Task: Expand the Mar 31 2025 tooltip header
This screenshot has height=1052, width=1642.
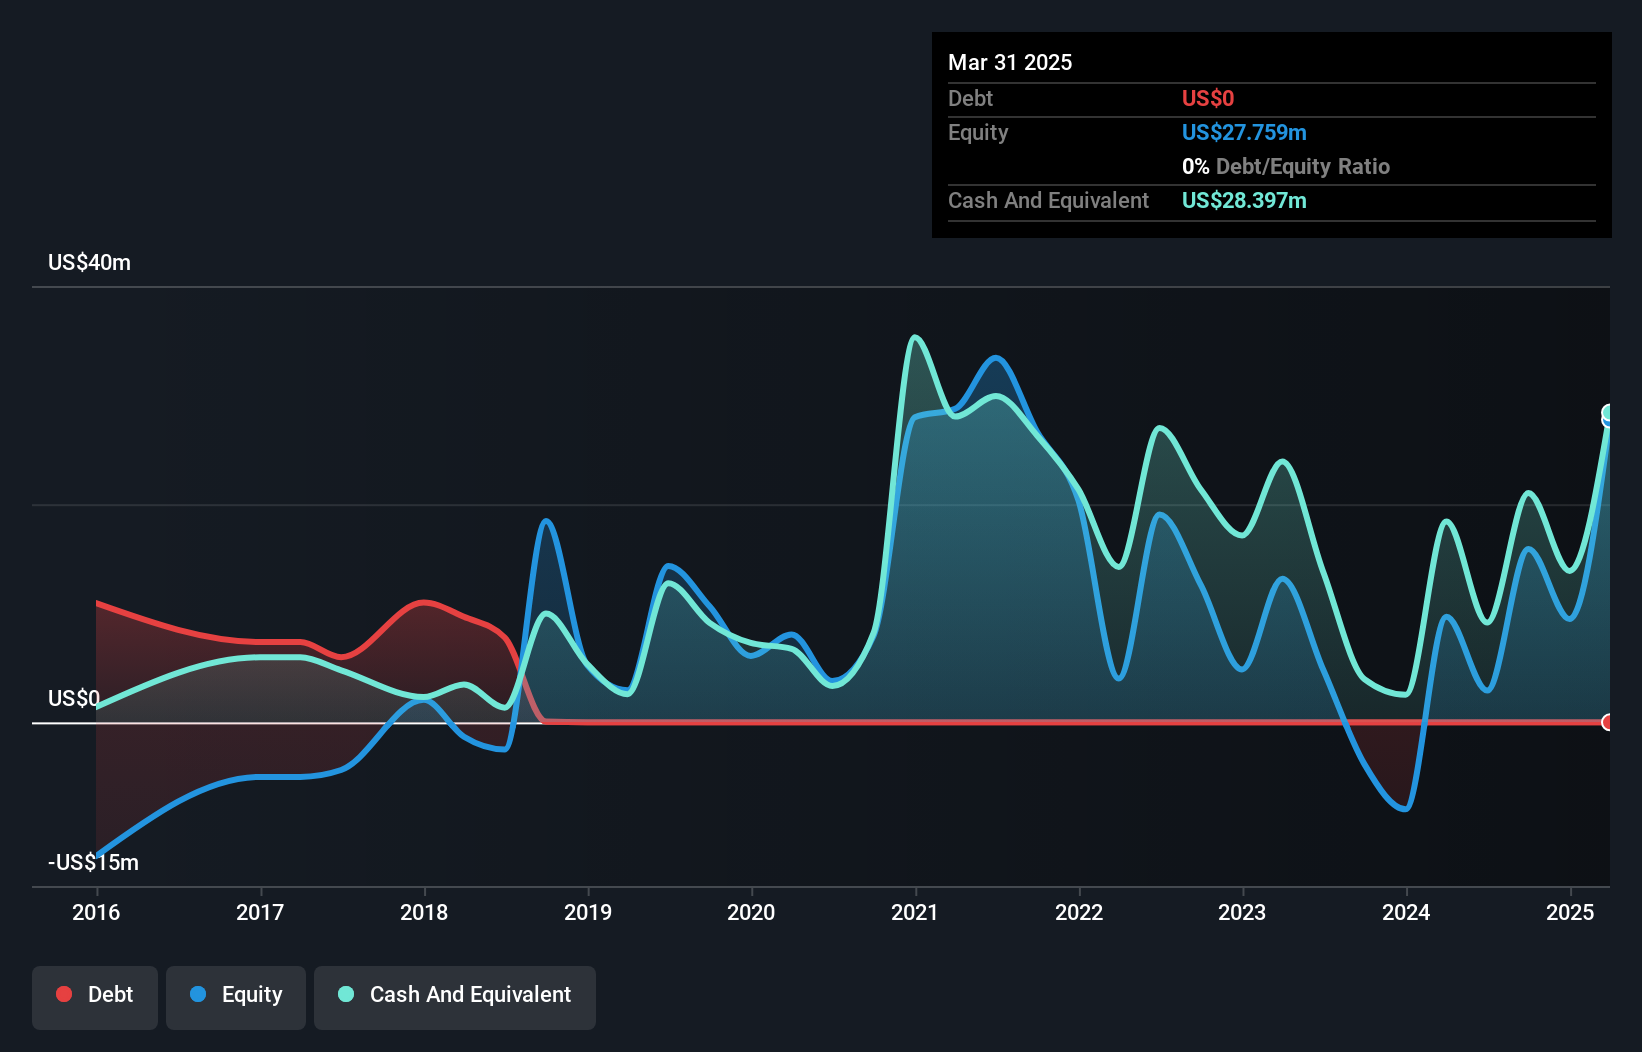Action: 1010,62
